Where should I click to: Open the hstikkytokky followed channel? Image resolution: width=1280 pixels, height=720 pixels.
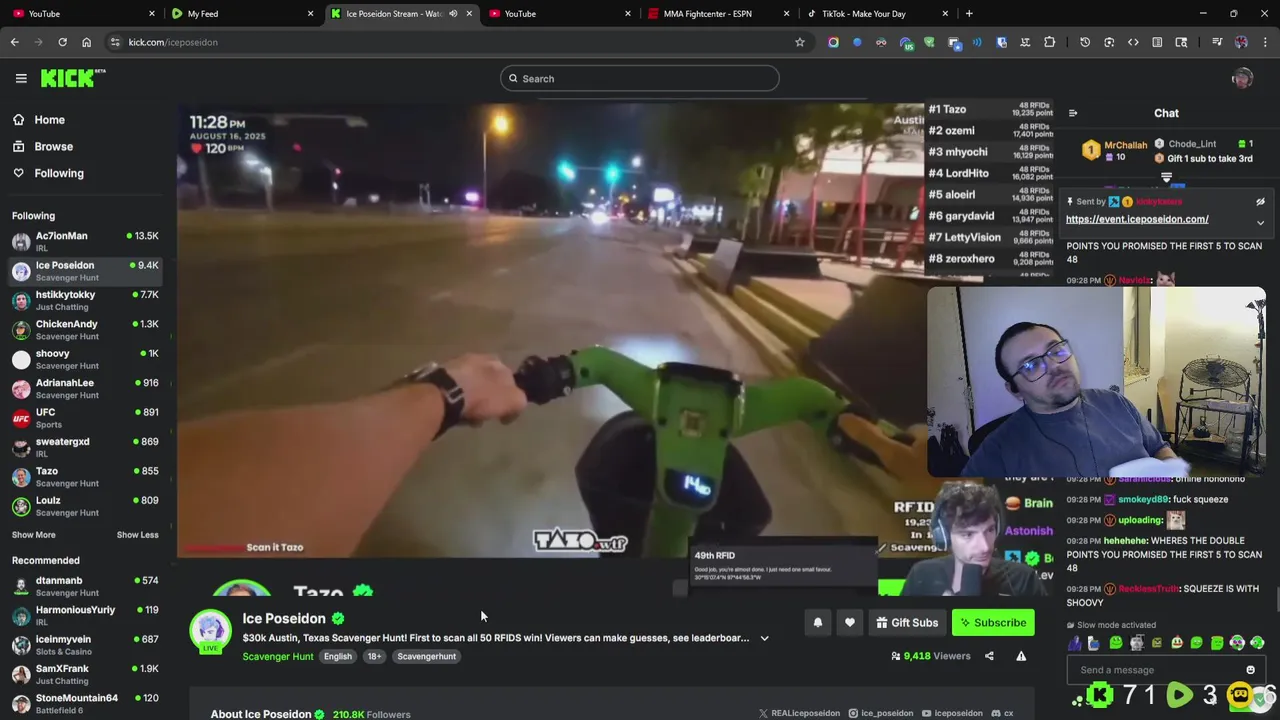(84, 301)
